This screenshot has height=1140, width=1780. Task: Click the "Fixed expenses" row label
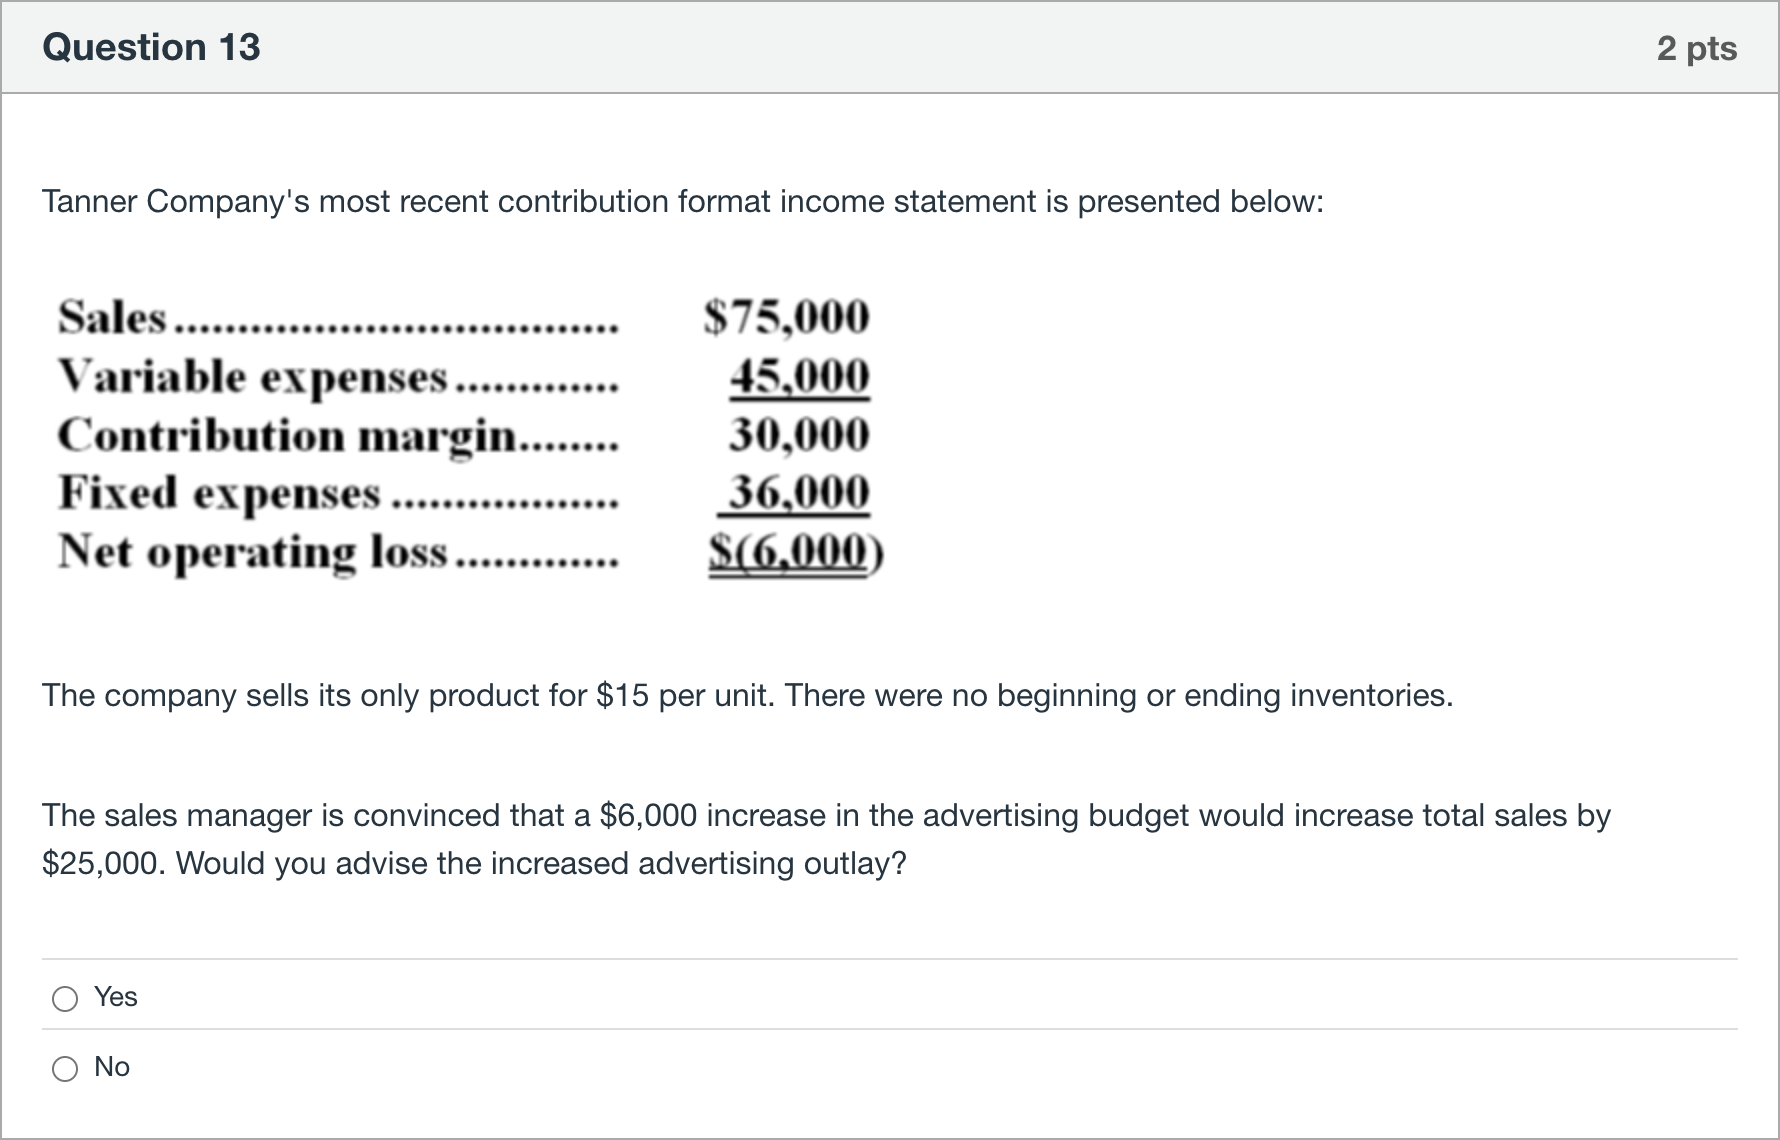click(x=219, y=493)
